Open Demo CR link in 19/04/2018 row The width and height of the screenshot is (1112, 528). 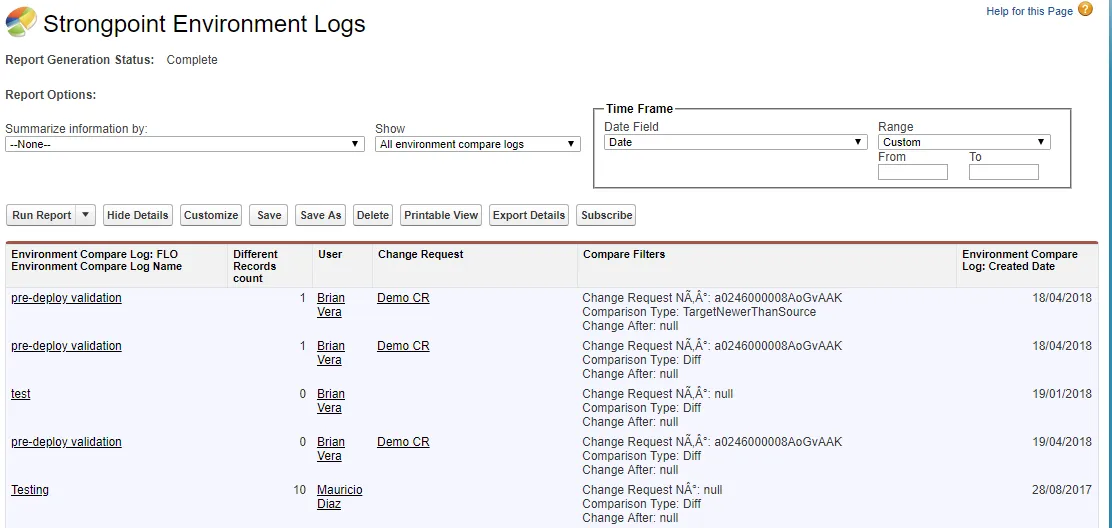point(403,442)
